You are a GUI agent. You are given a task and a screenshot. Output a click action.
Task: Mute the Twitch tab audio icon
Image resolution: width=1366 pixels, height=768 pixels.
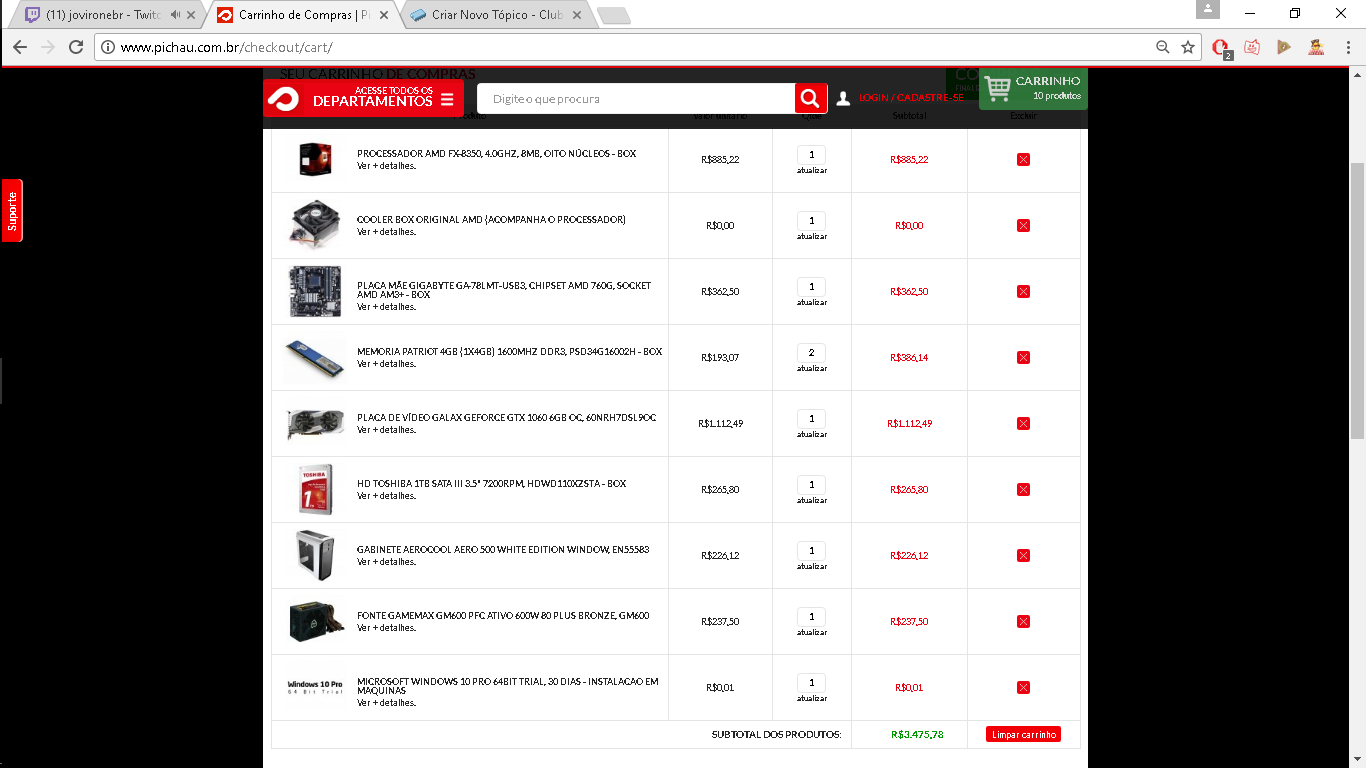176,15
